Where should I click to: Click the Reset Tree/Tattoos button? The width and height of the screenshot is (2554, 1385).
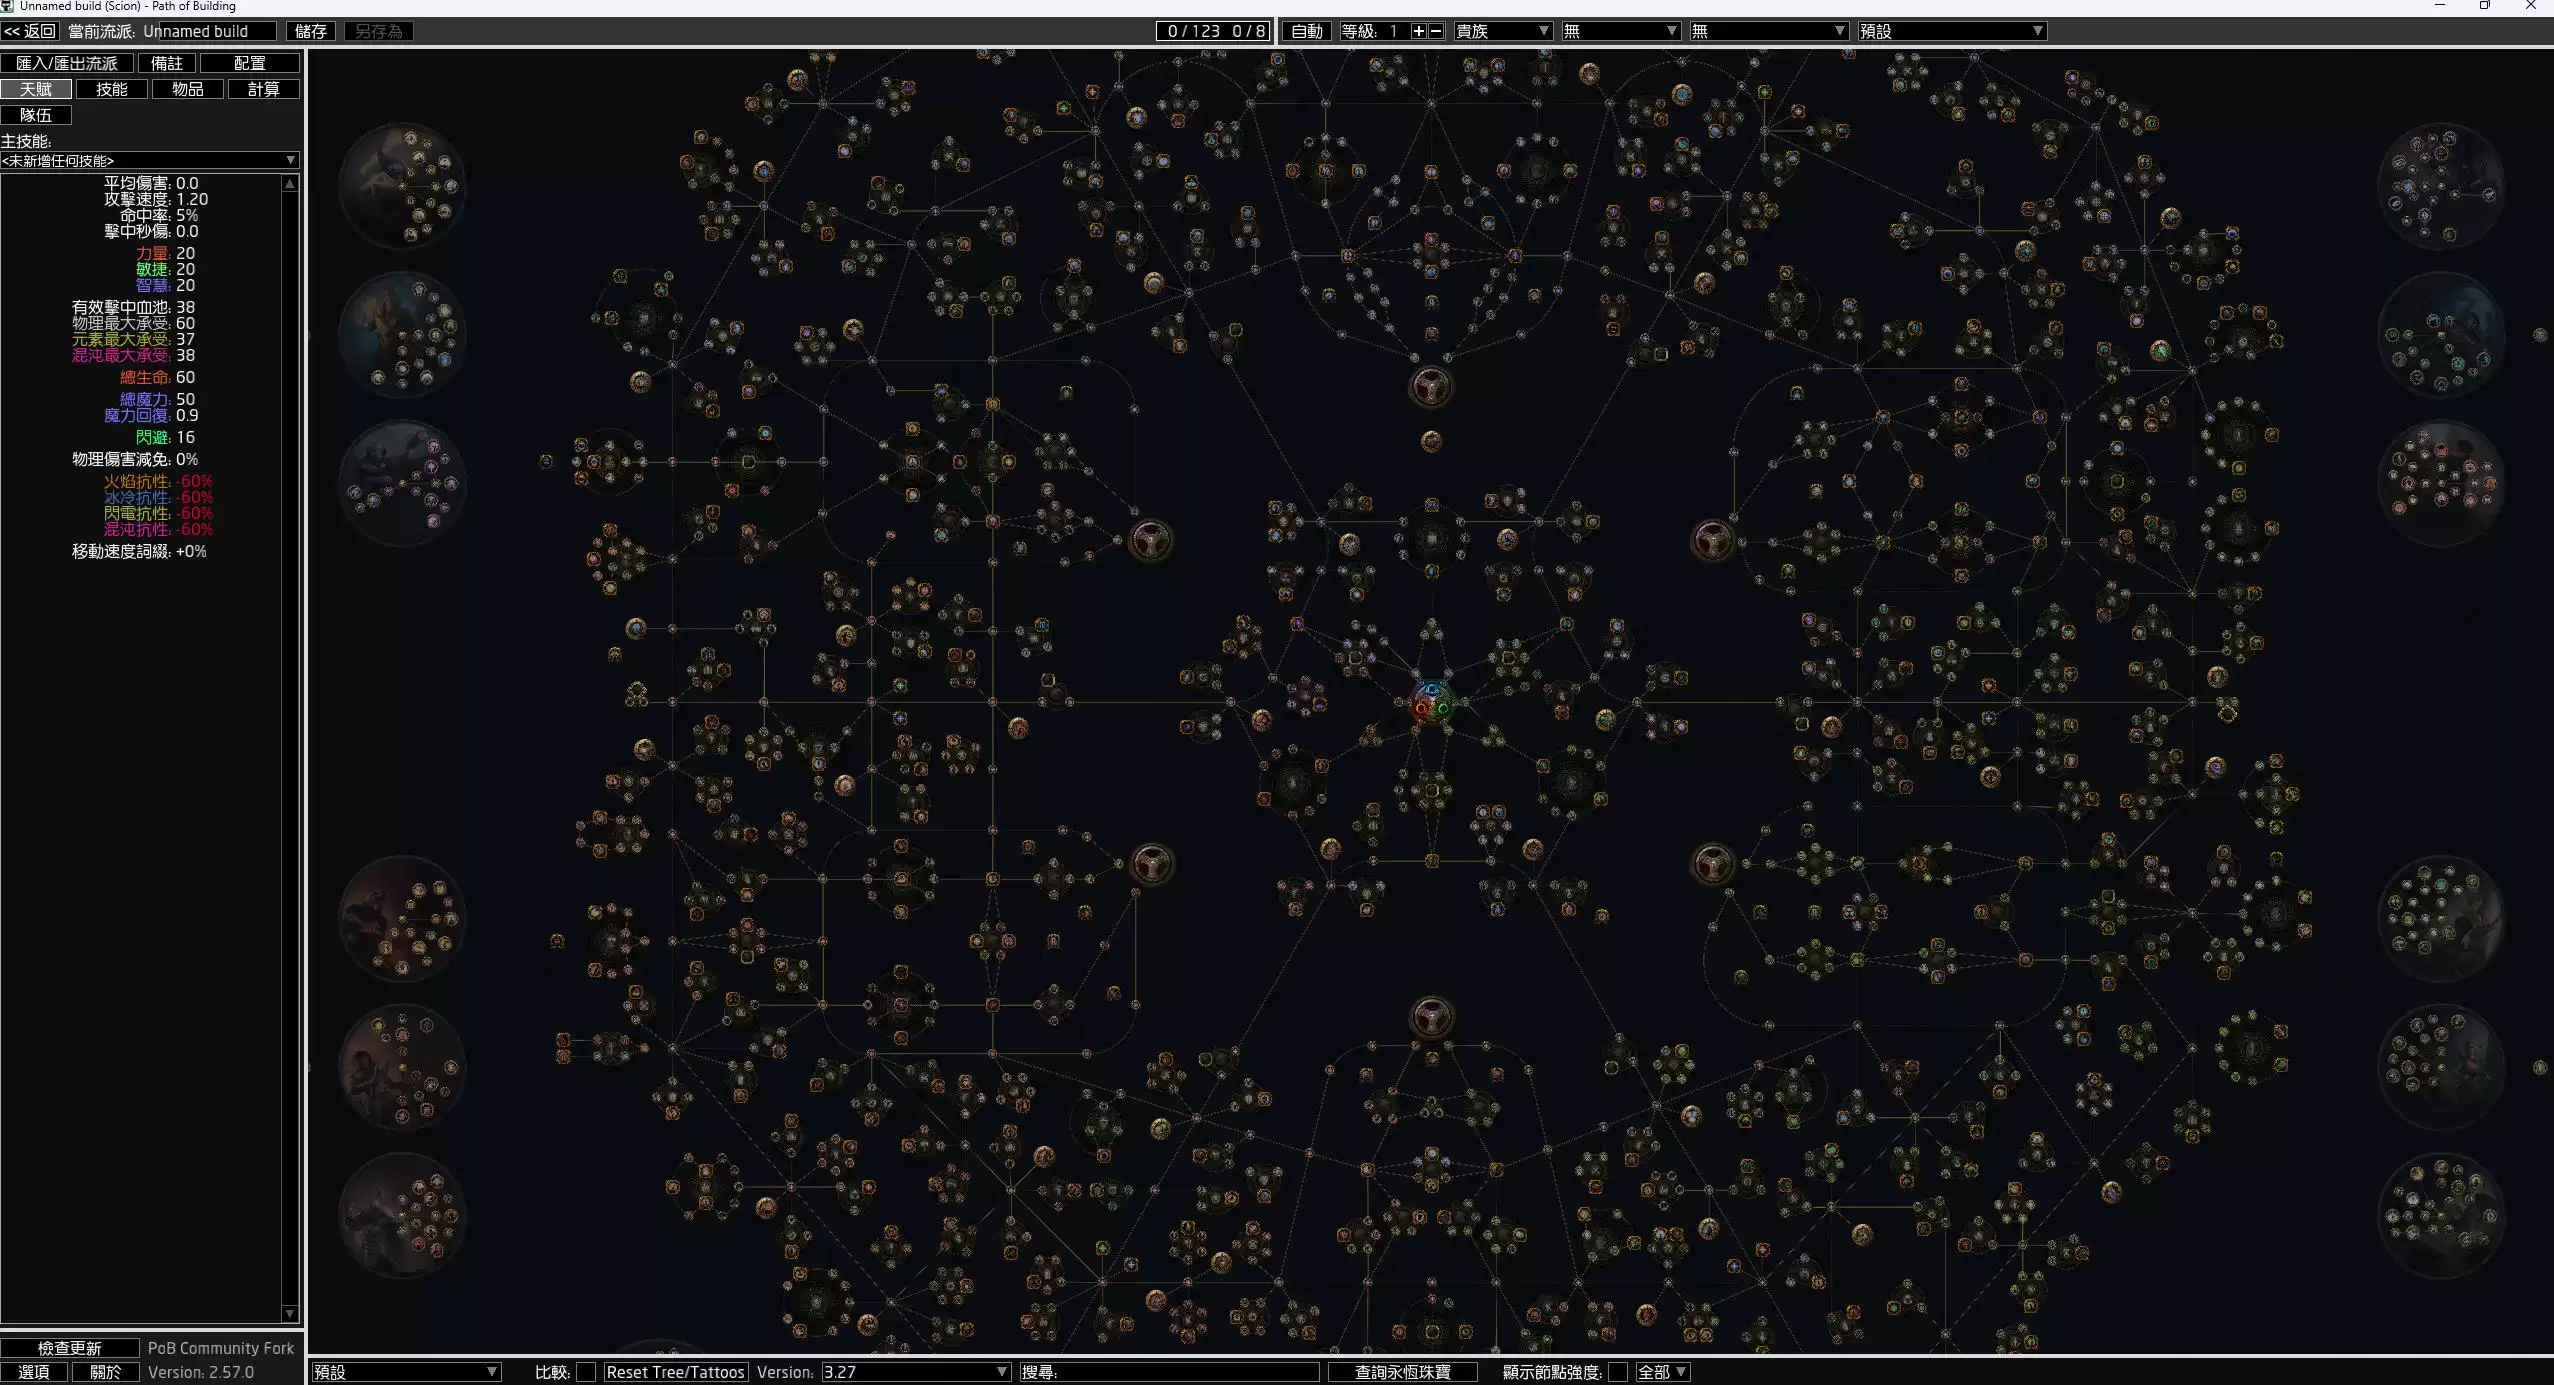(675, 1372)
